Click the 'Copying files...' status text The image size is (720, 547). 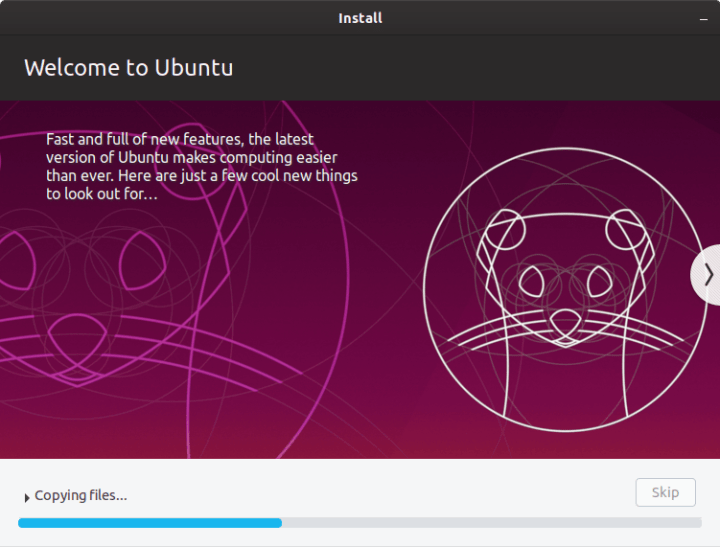click(x=81, y=496)
